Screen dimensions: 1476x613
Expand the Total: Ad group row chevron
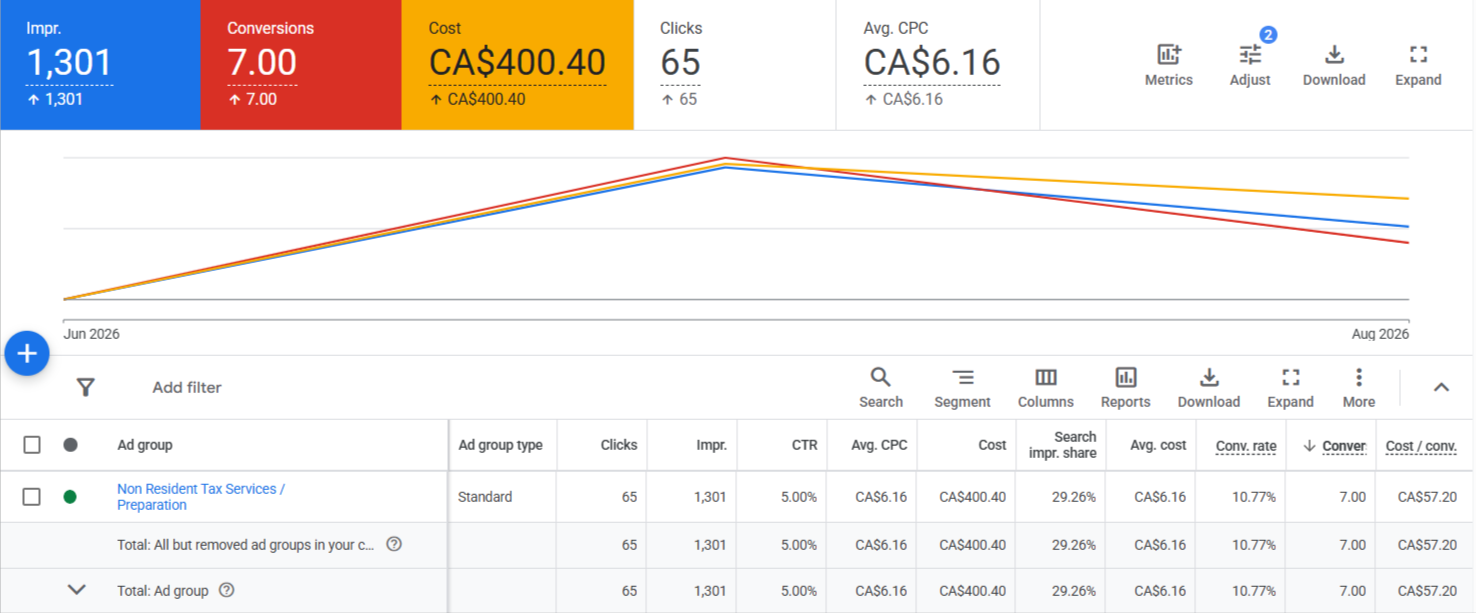point(76,590)
